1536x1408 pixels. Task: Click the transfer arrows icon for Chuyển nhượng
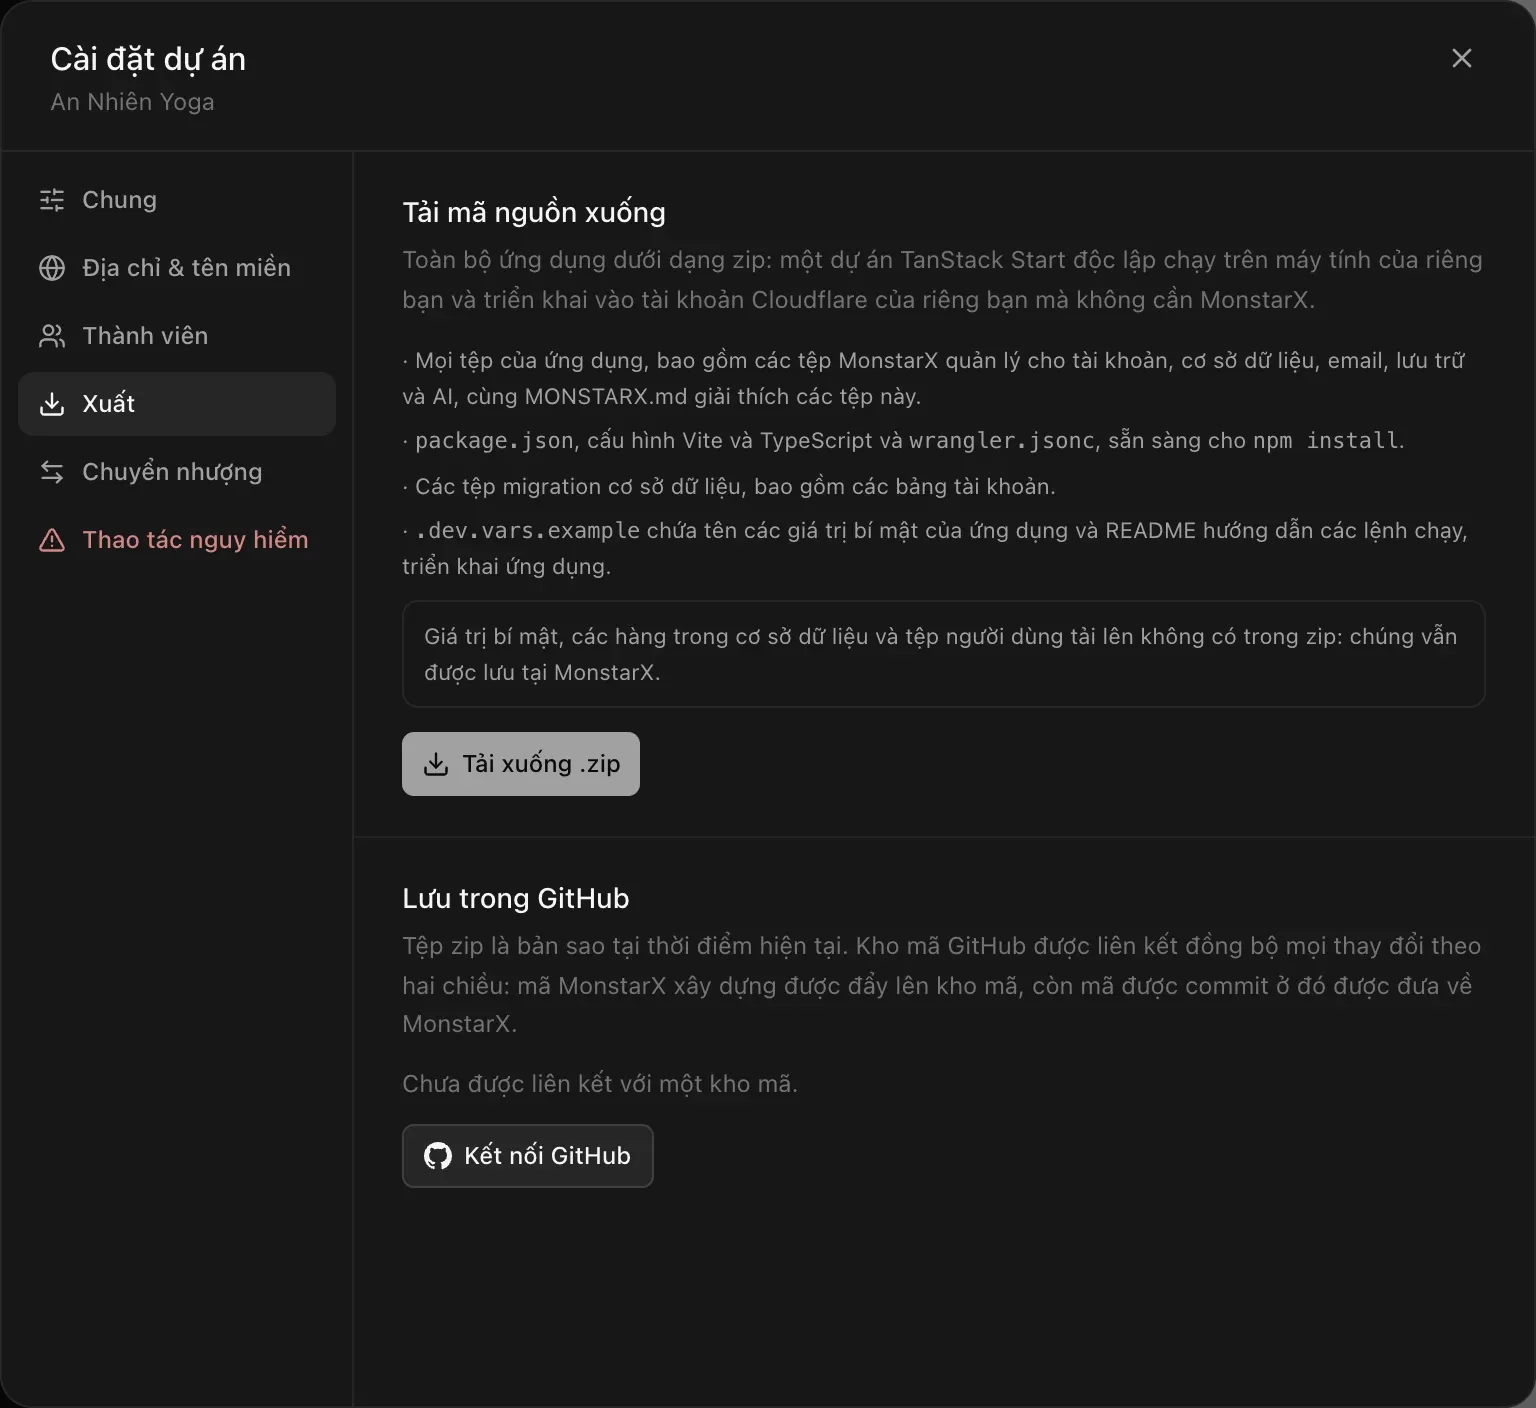pyautogui.click(x=52, y=472)
